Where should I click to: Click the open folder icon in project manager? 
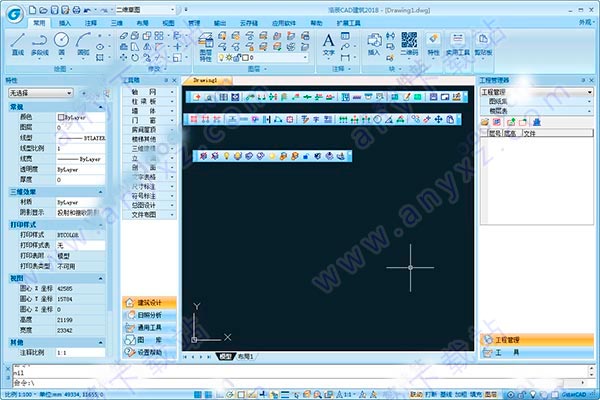[485, 122]
